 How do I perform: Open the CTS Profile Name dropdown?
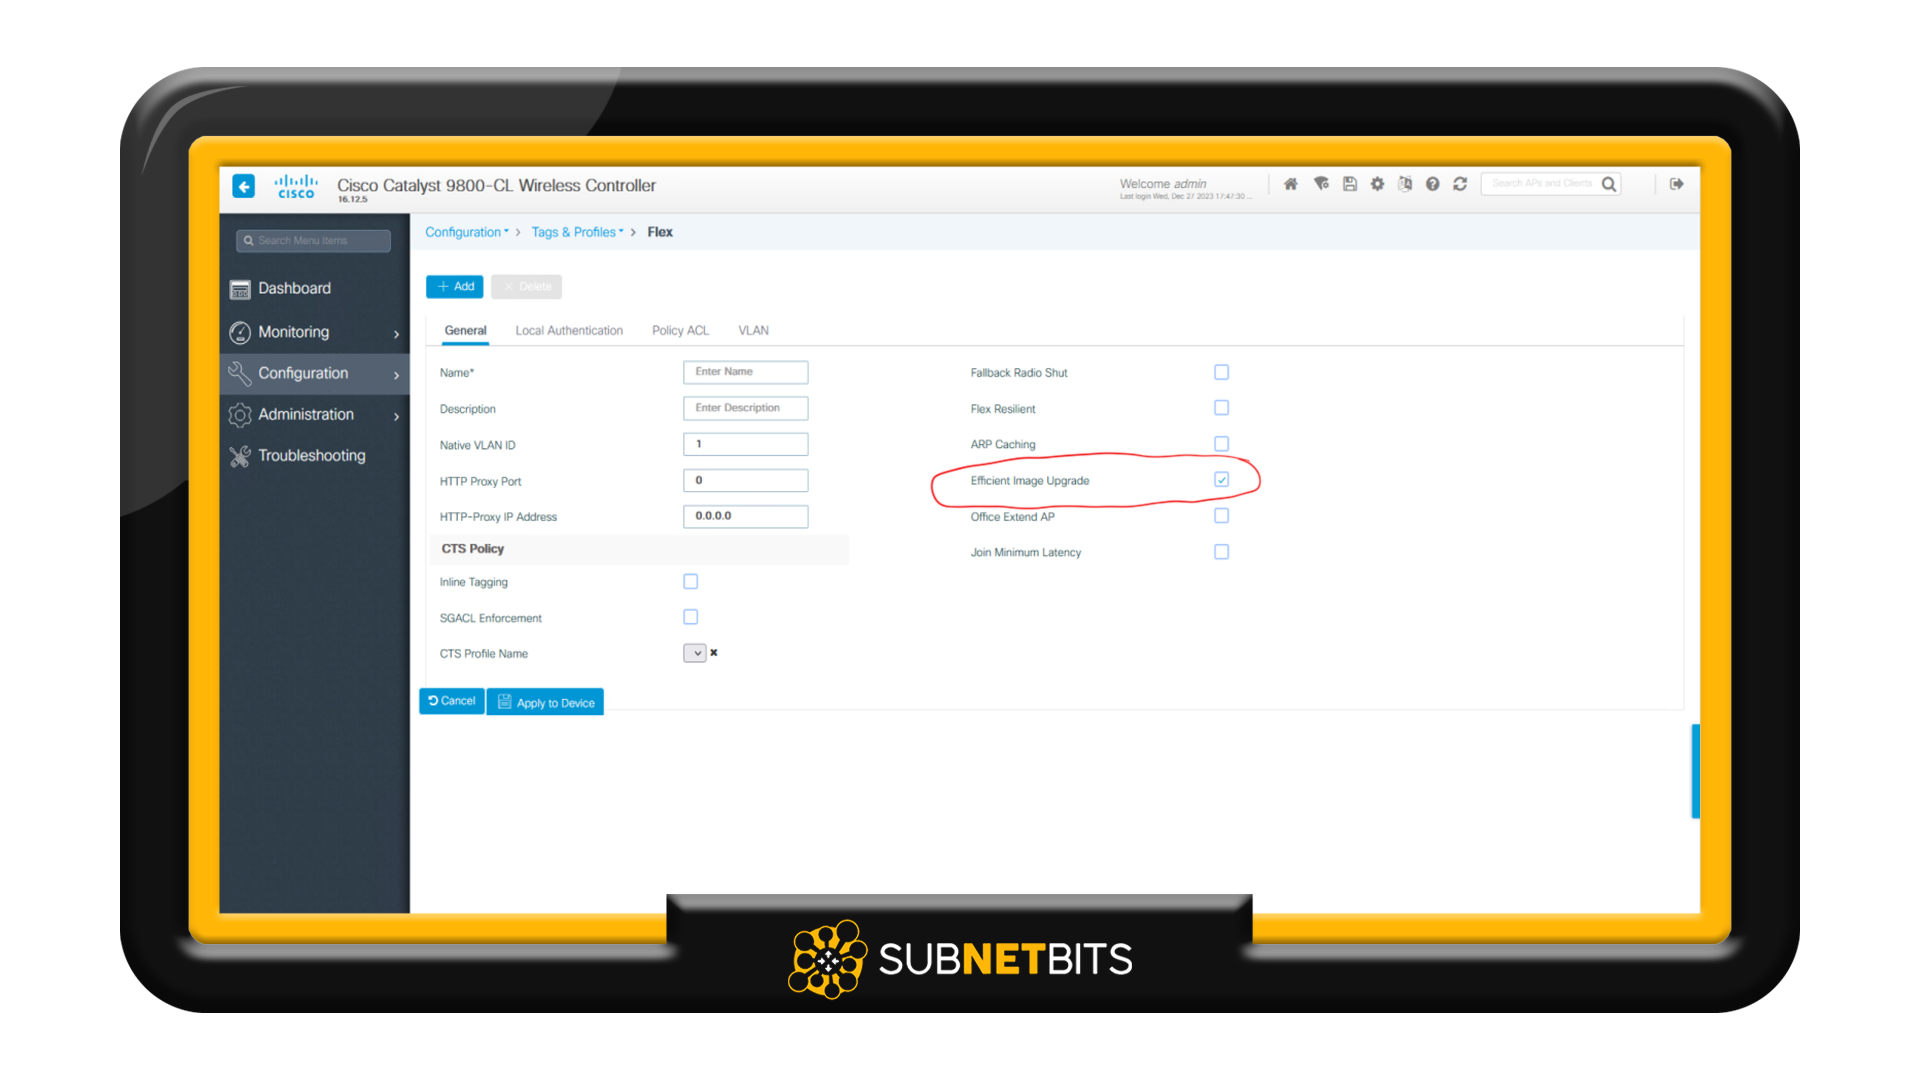(695, 653)
